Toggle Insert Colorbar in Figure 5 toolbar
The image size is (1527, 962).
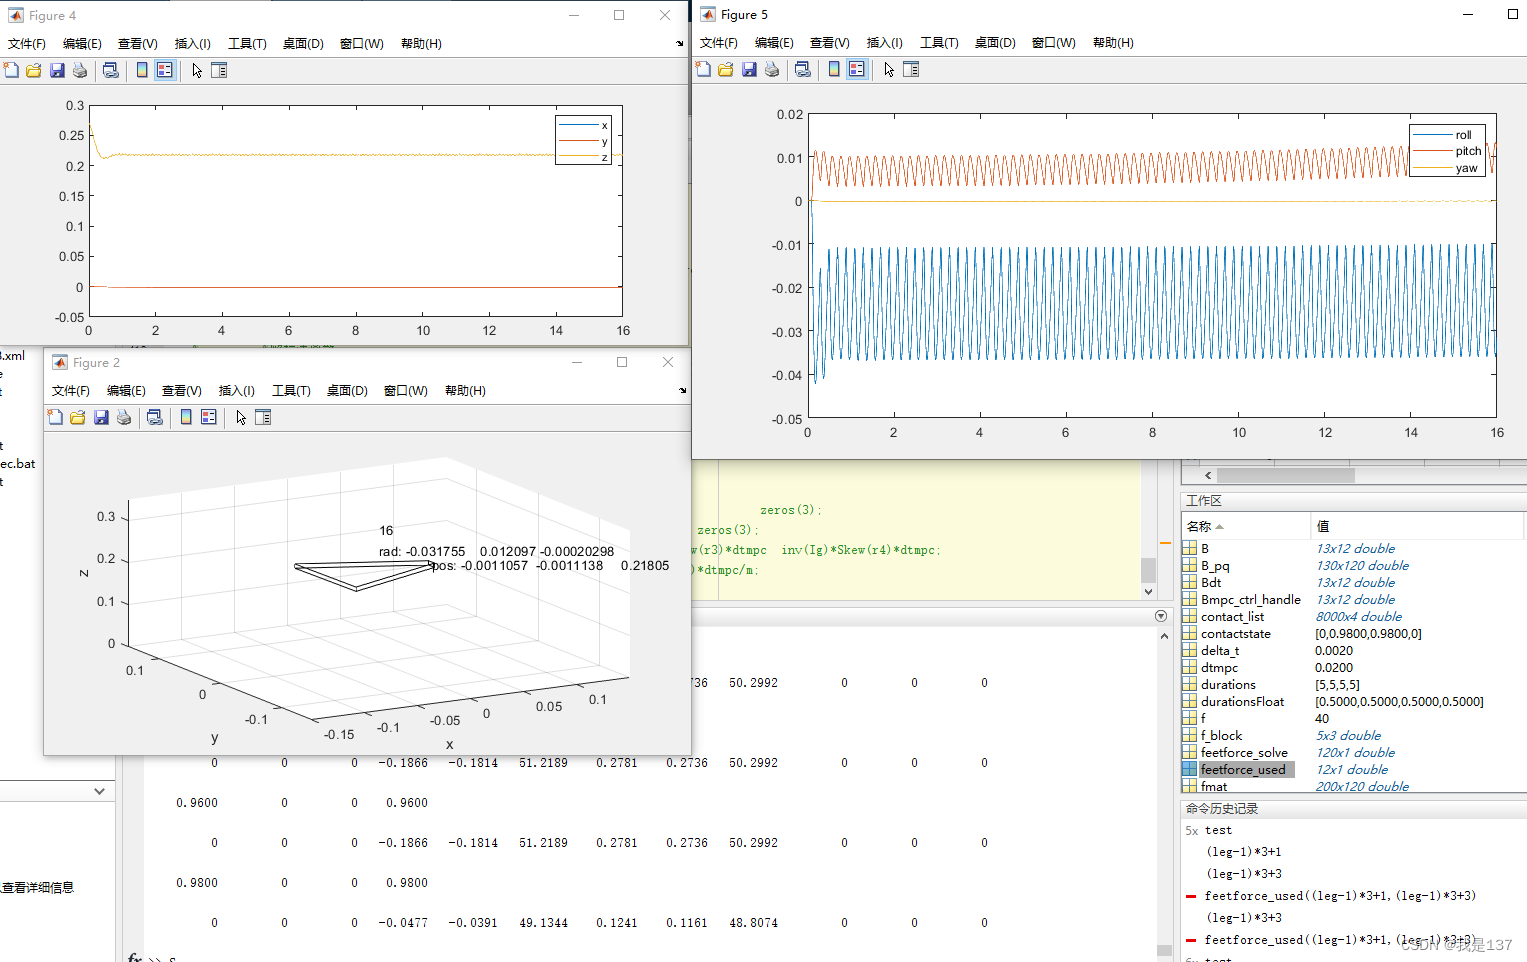[x=834, y=69]
